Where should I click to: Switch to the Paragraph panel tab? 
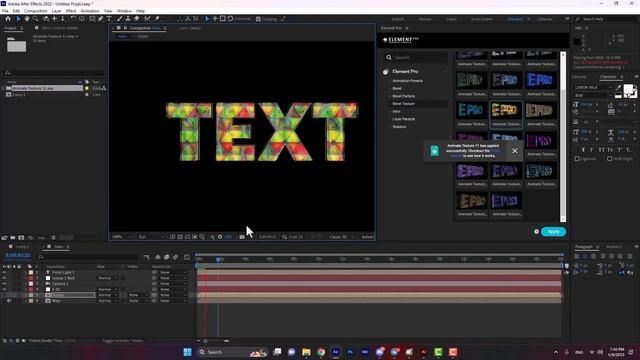[x=584, y=247]
